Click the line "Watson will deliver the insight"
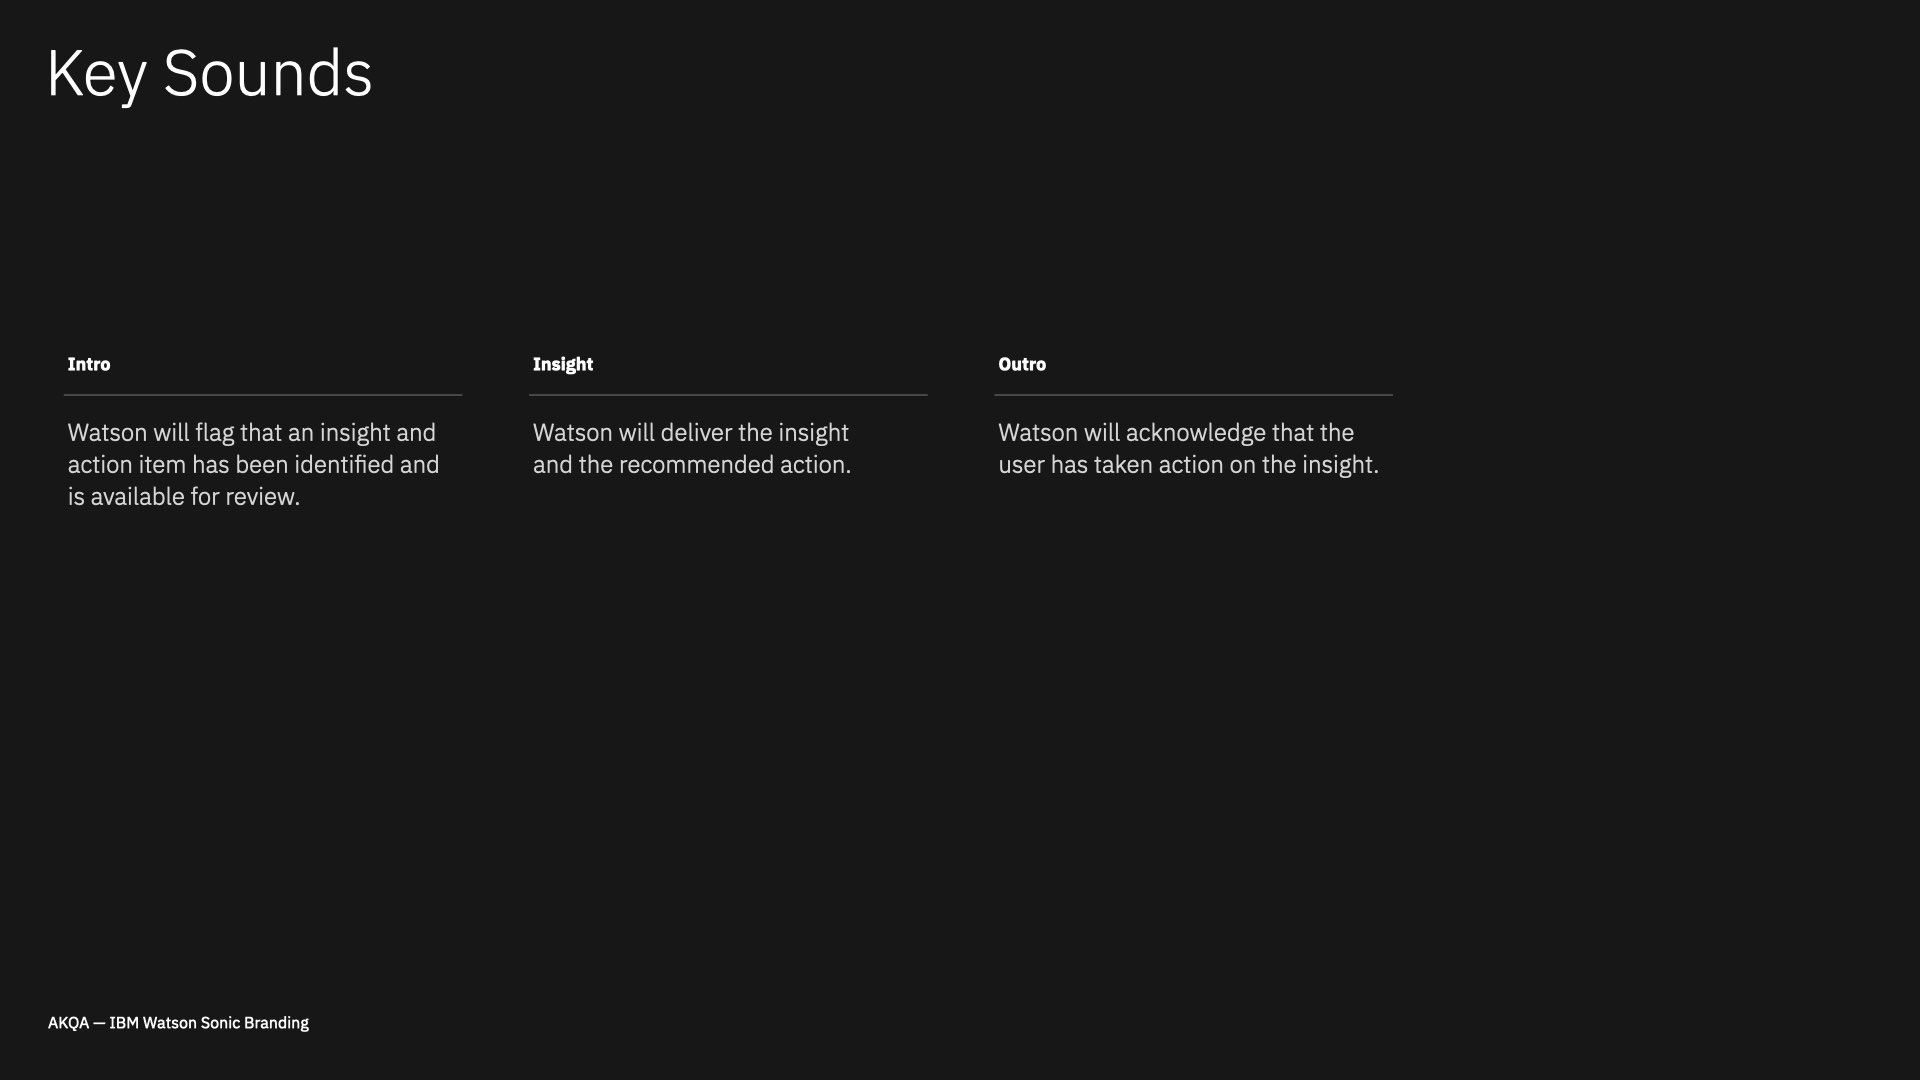The image size is (1920, 1080). click(691, 433)
